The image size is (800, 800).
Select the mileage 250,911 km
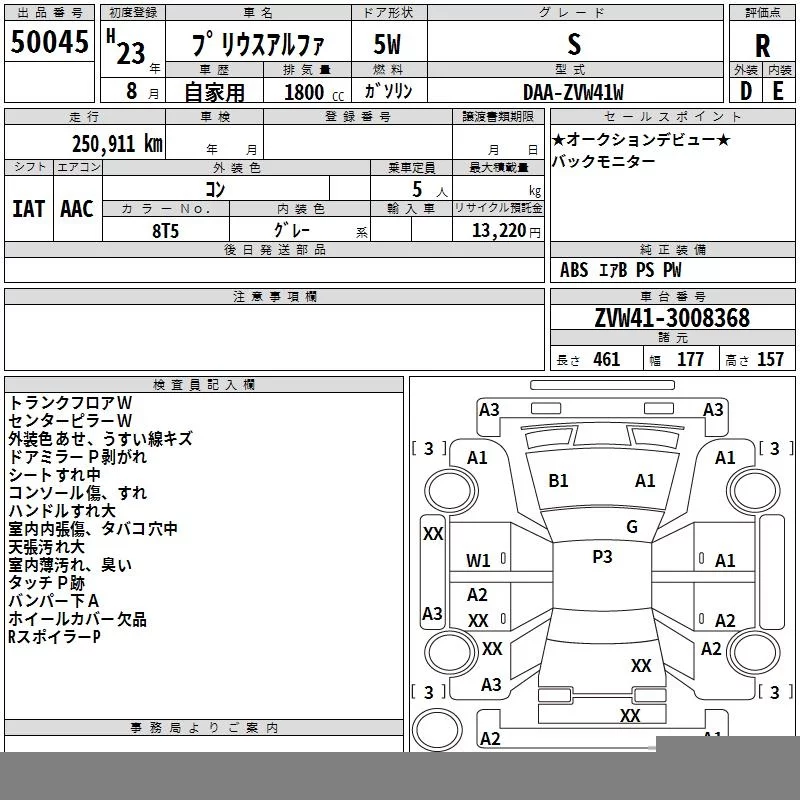(117, 144)
